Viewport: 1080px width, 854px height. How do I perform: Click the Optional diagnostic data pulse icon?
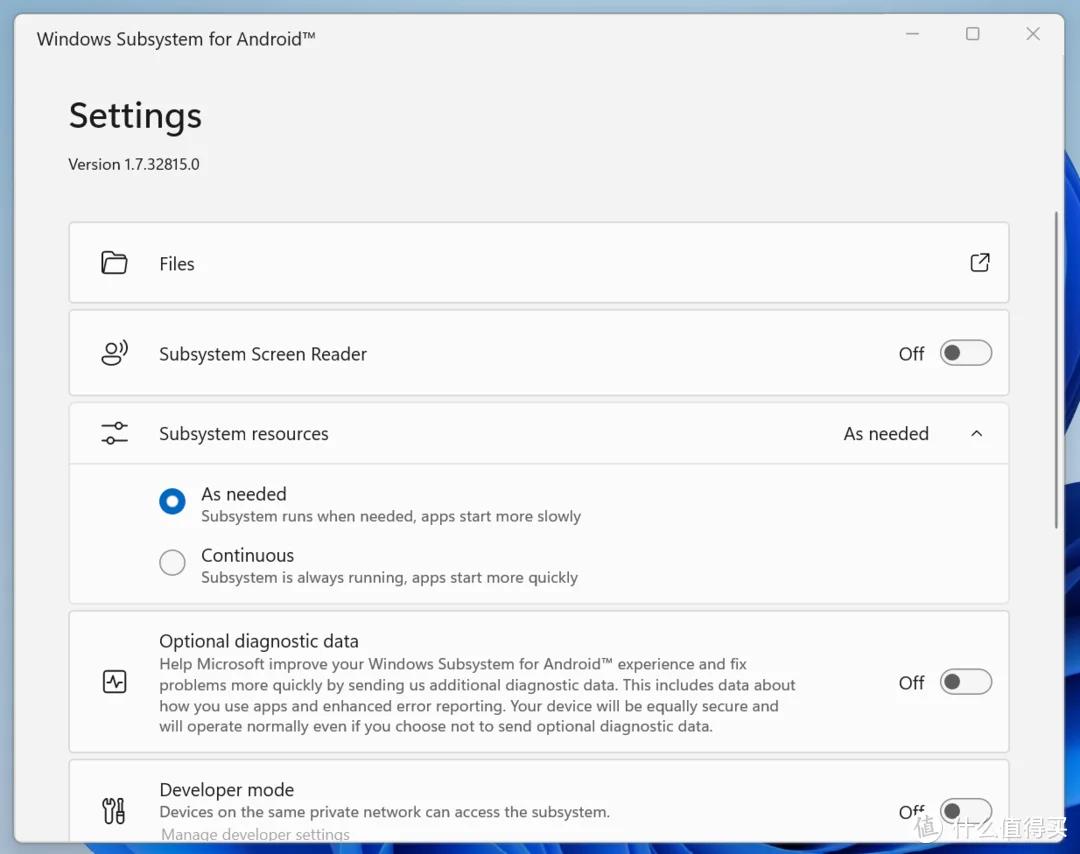pyautogui.click(x=114, y=682)
